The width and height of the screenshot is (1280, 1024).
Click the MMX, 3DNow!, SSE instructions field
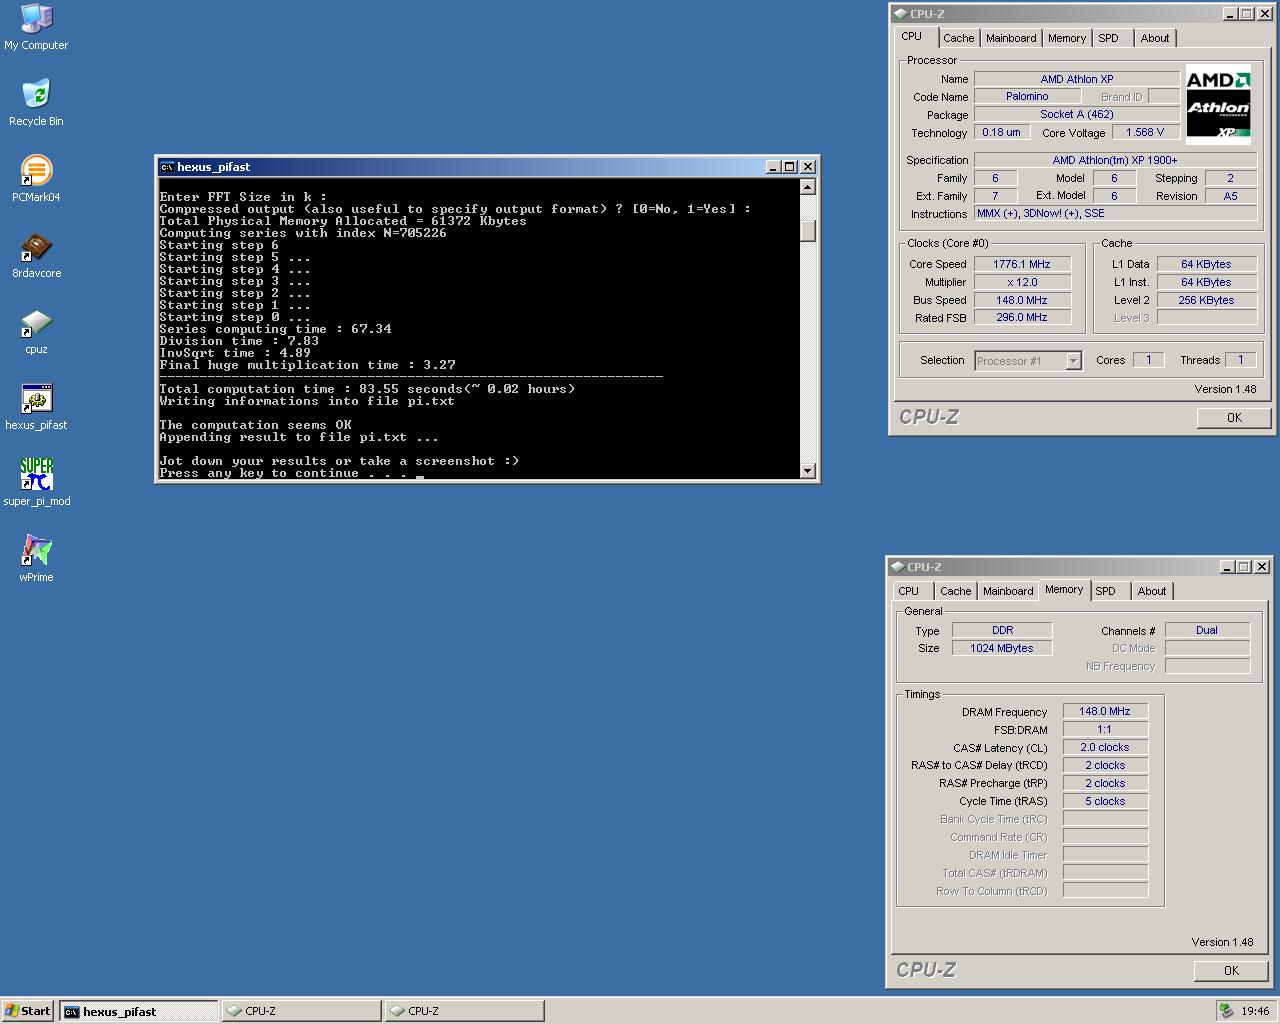[1115, 213]
